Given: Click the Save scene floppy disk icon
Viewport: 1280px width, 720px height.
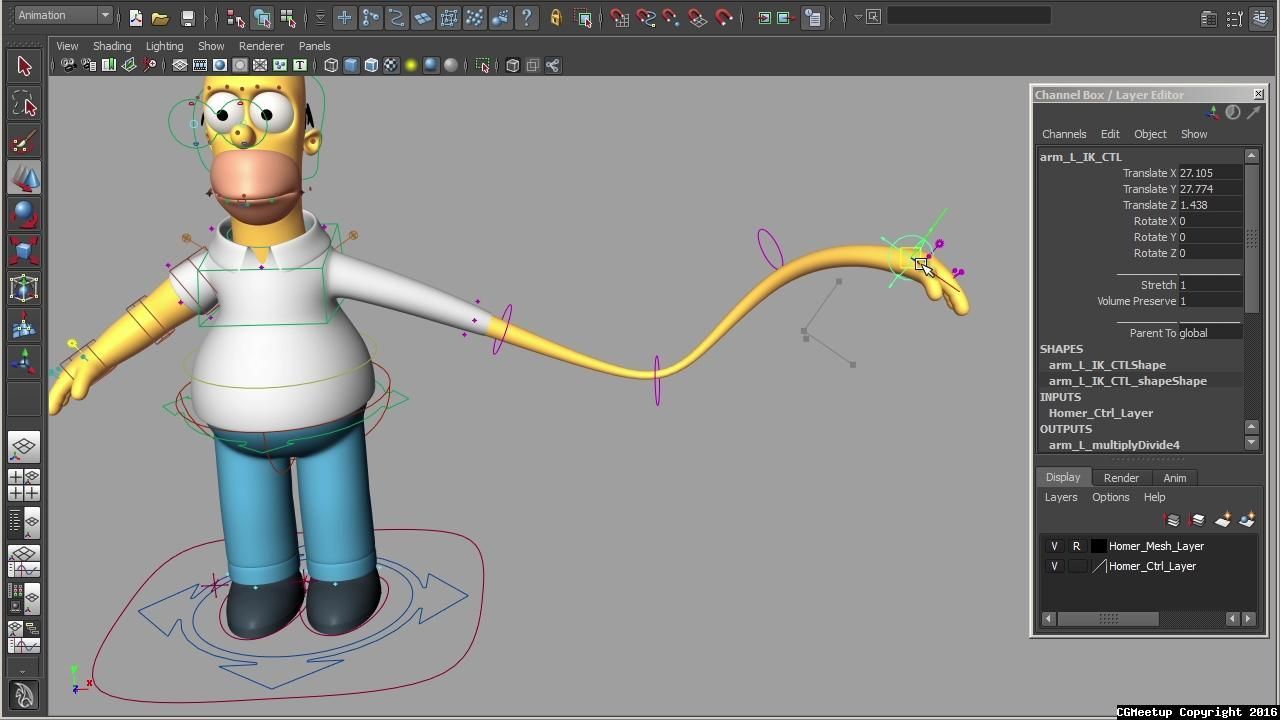Looking at the screenshot, I should click(x=187, y=17).
